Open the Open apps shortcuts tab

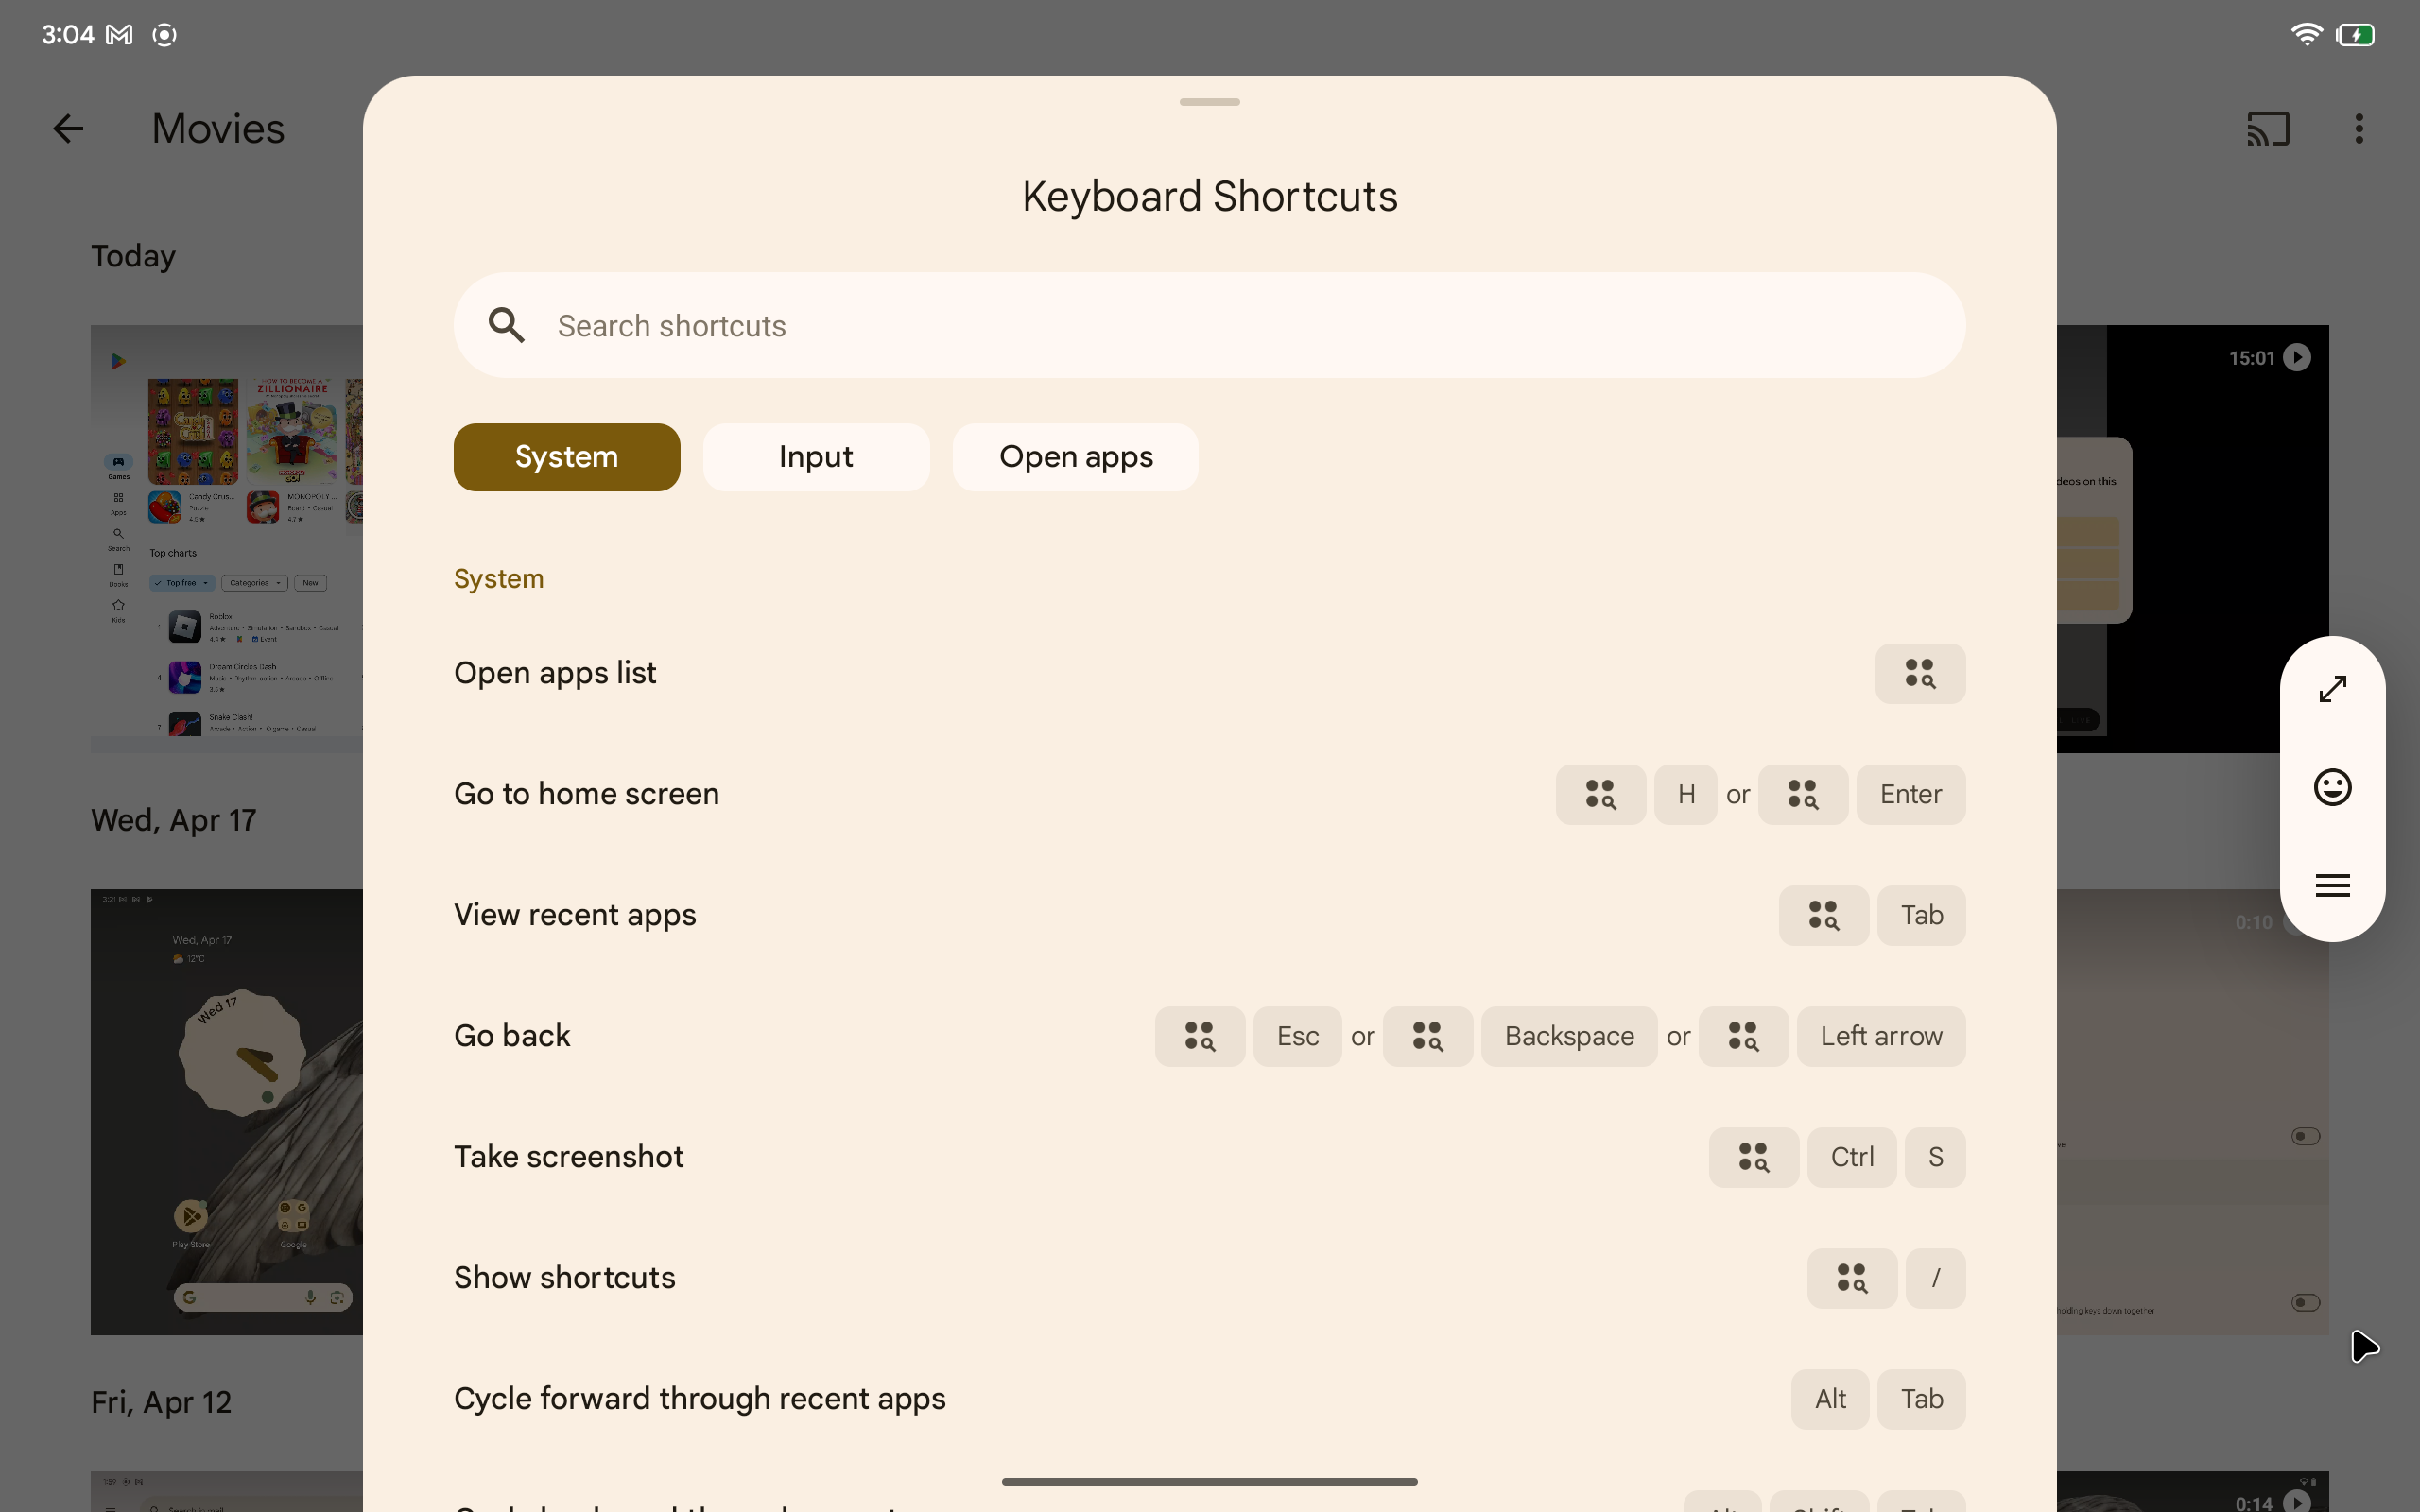pos(1075,456)
